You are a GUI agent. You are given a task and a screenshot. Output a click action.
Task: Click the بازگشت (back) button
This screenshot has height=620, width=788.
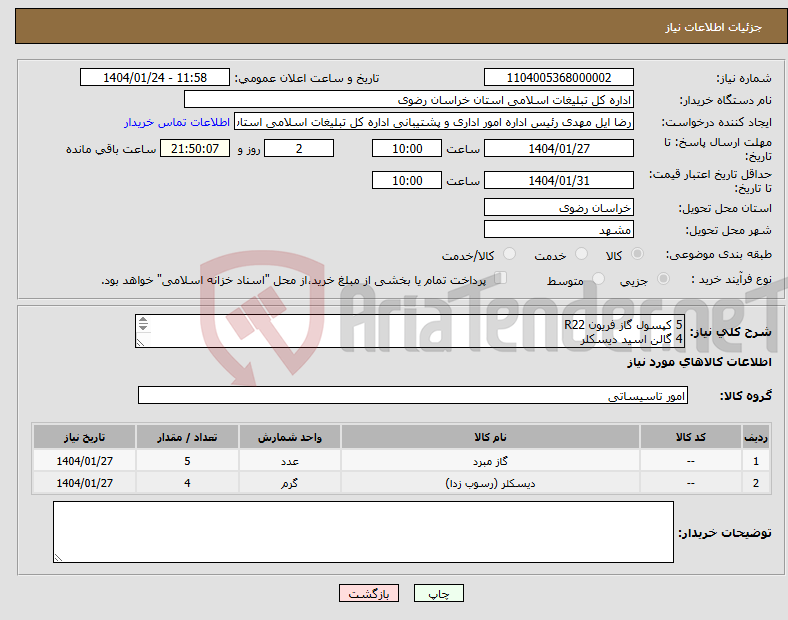click(369, 593)
